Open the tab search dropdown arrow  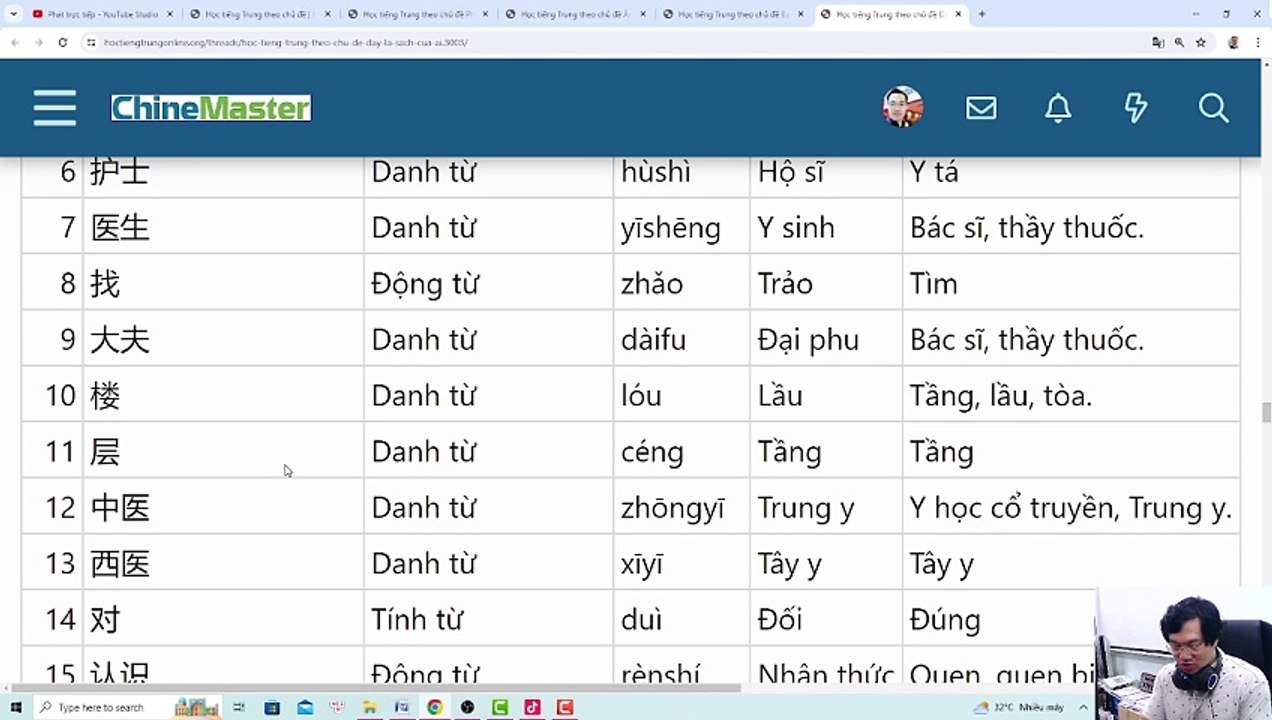point(14,14)
